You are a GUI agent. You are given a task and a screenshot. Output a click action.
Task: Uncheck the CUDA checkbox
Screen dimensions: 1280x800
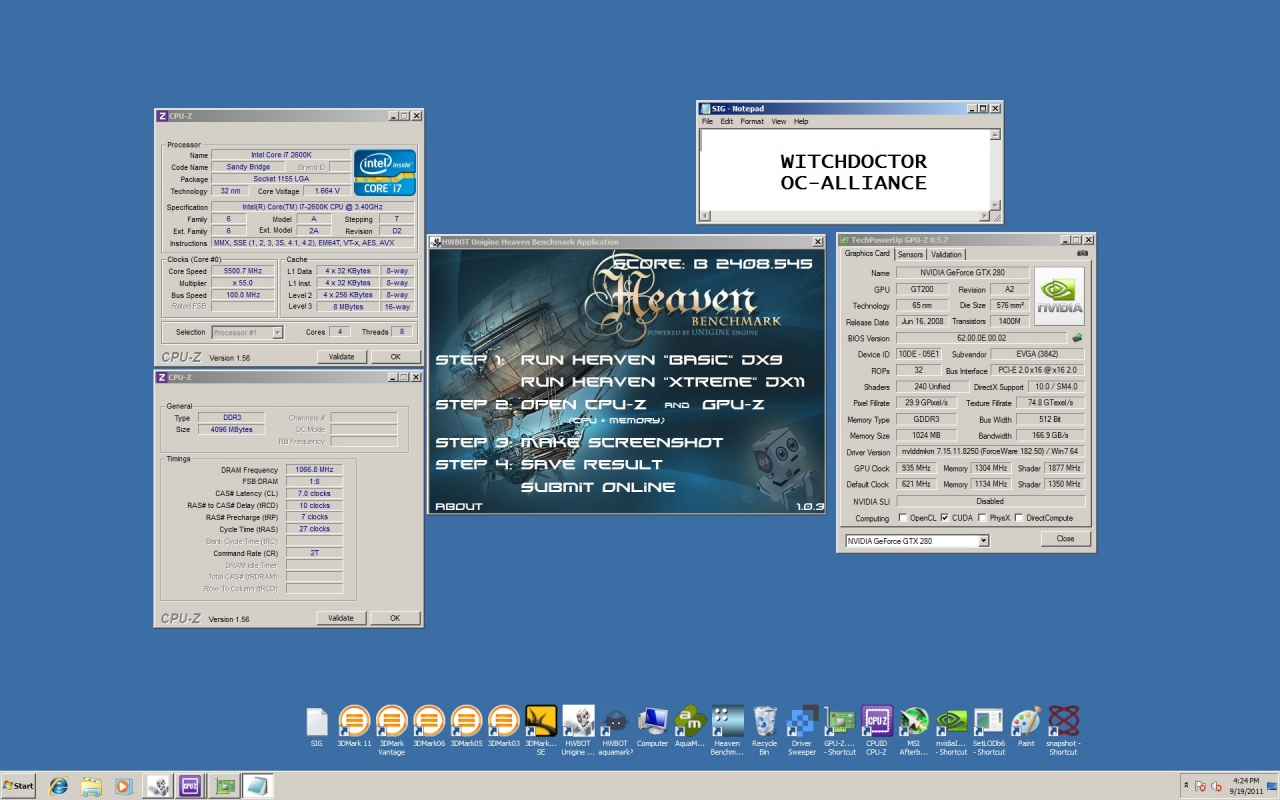click(945, 518)
